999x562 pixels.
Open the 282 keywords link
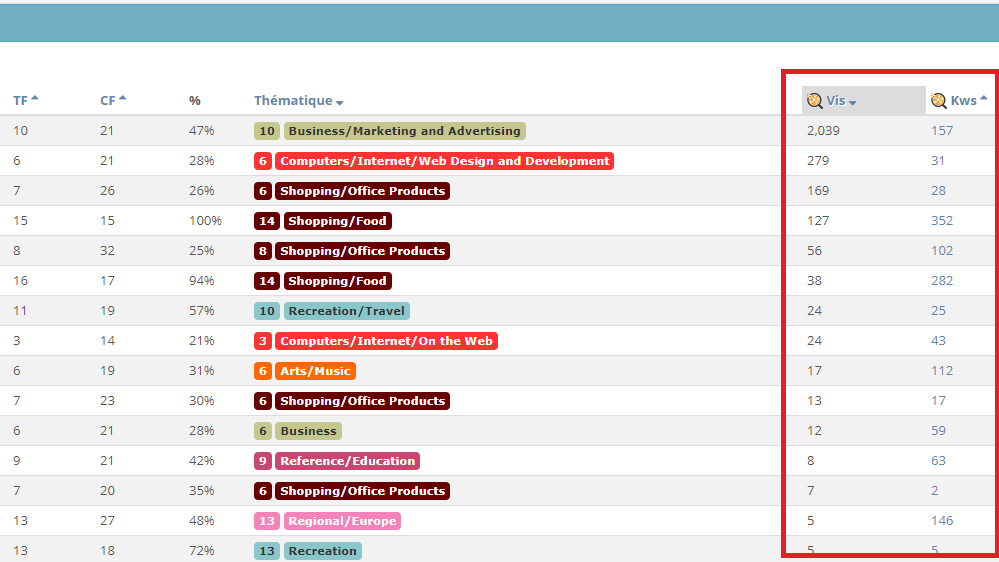coord(942,280)
